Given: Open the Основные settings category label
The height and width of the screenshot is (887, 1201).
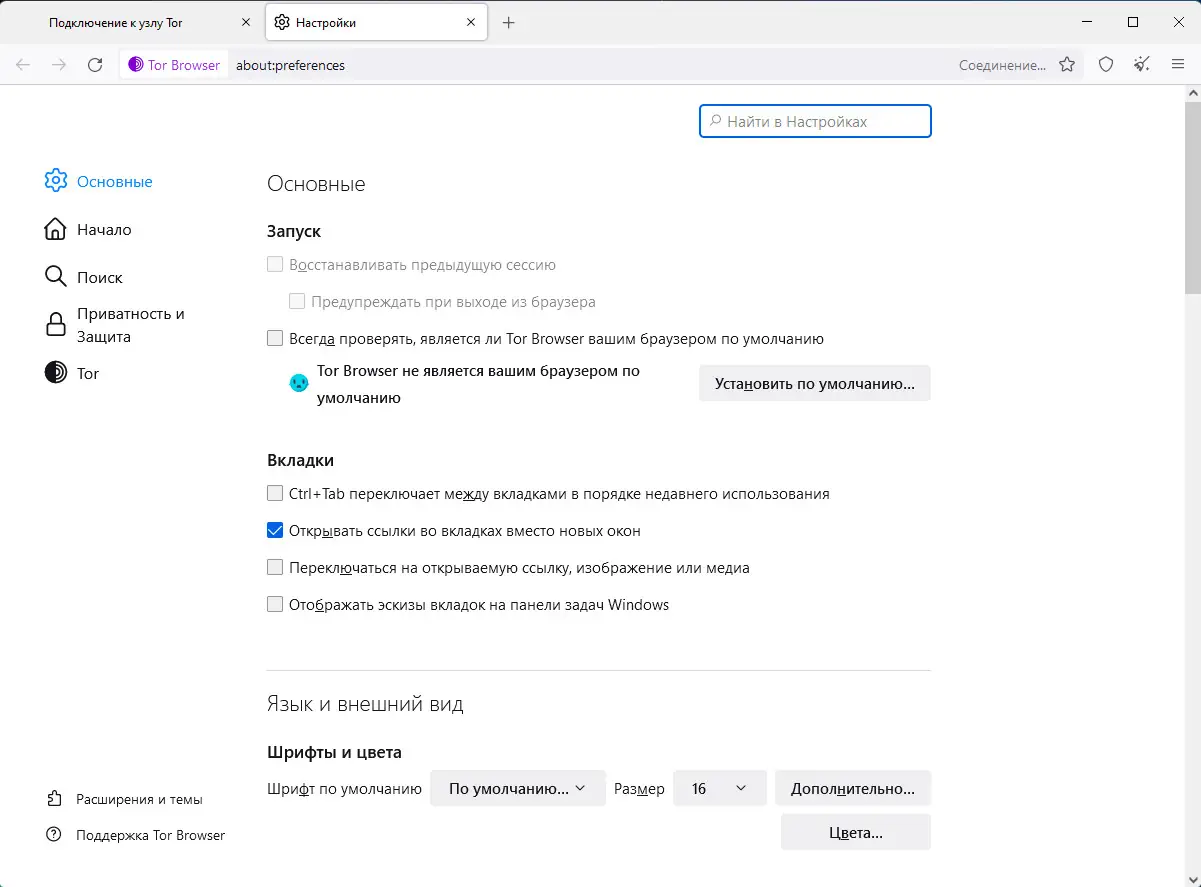Looking at the screenshot, I should 115,182.
